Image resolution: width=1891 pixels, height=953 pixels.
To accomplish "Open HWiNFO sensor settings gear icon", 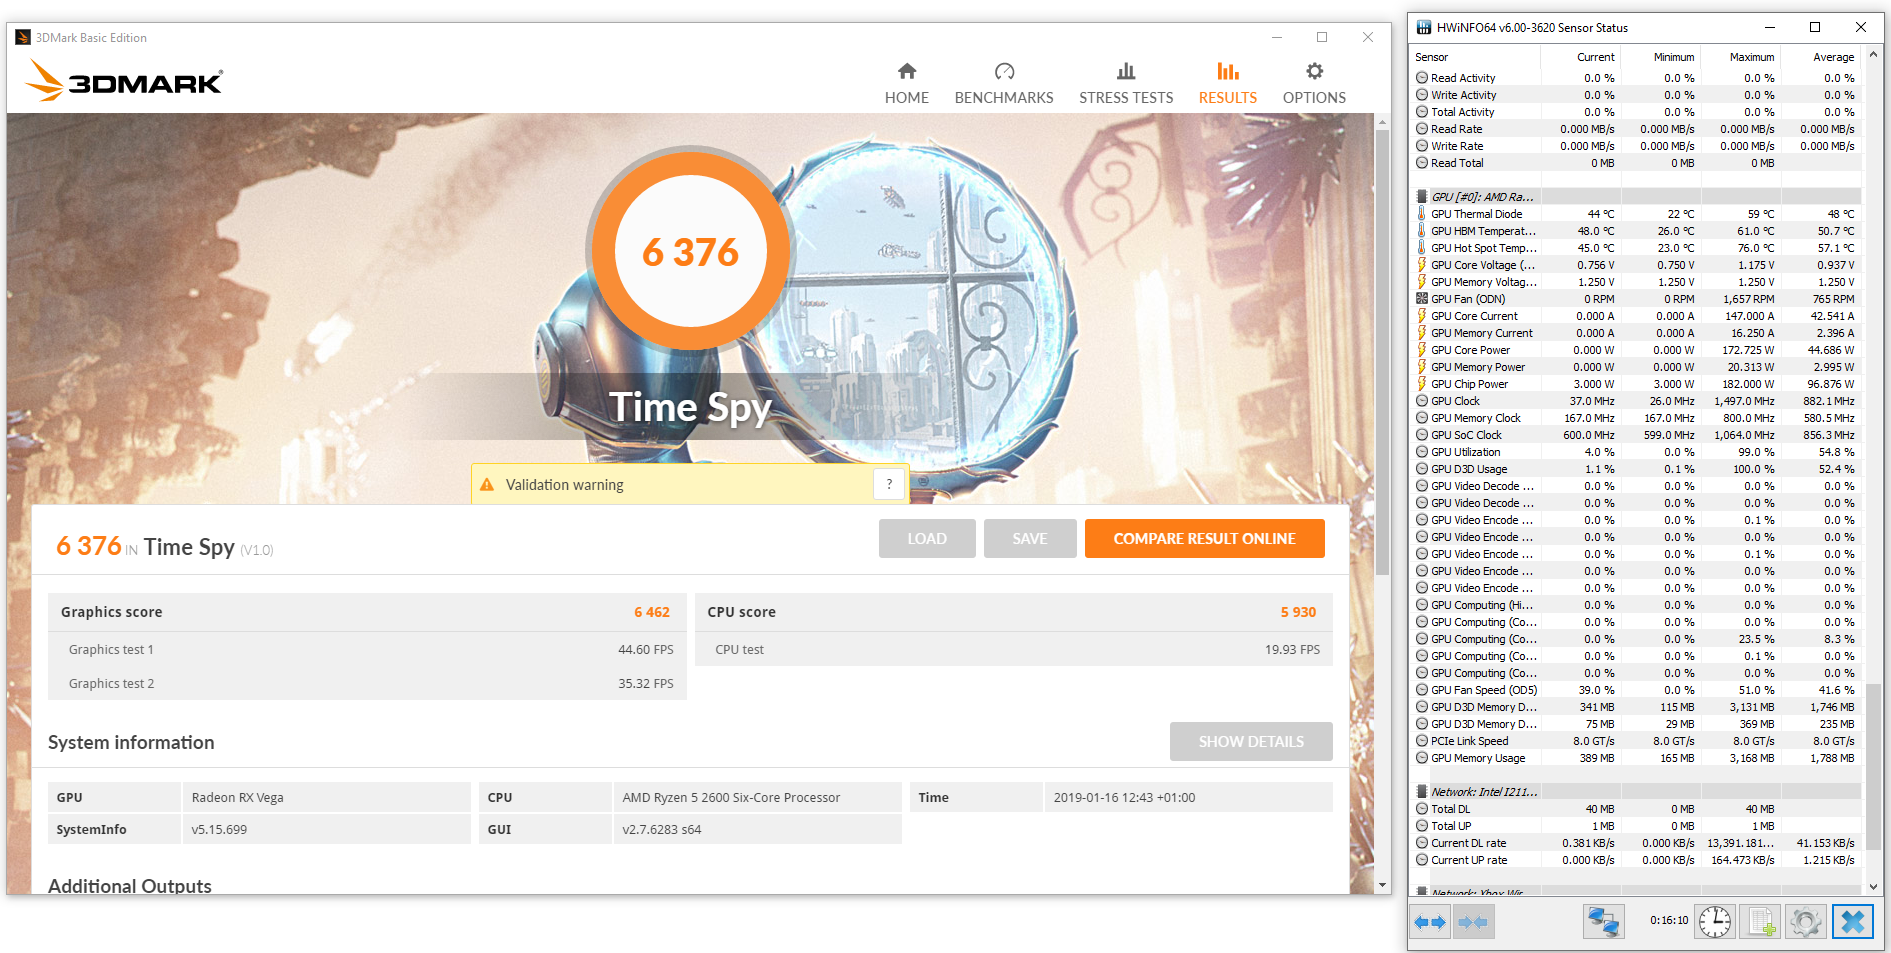I will coord(1805,922).
